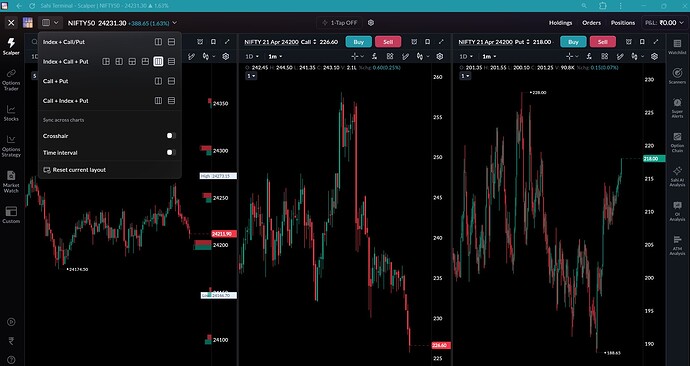Go to Stocks in the left sidebar
Image resolution: width=690 pixels, height=366 pixels.
point(11,113)
